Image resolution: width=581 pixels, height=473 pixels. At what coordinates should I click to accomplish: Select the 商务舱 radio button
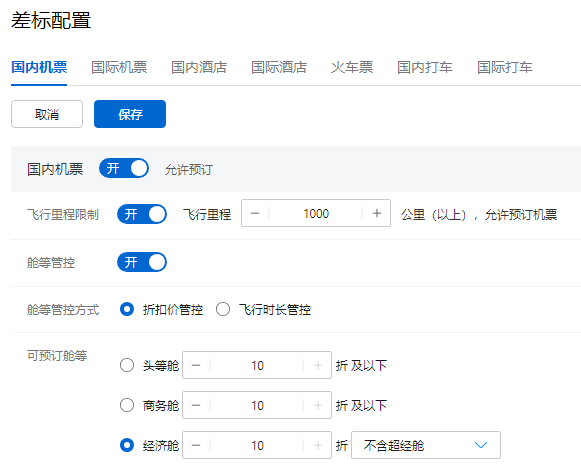pyautogui.click(x=127, y=405)
